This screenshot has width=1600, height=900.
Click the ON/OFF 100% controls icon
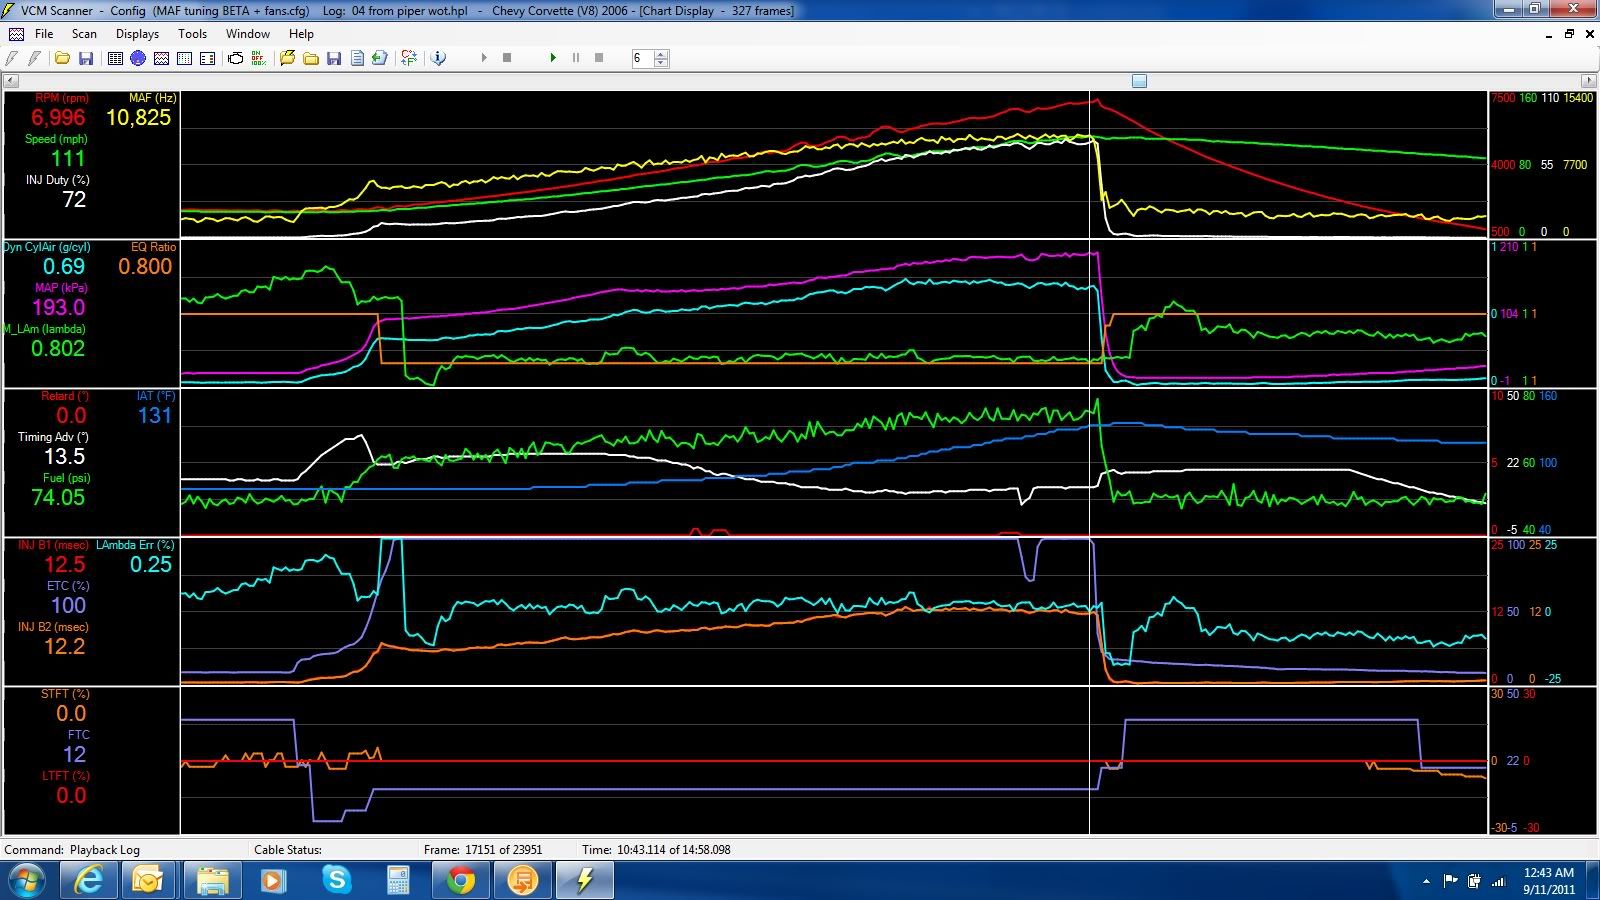coord(259,58)
